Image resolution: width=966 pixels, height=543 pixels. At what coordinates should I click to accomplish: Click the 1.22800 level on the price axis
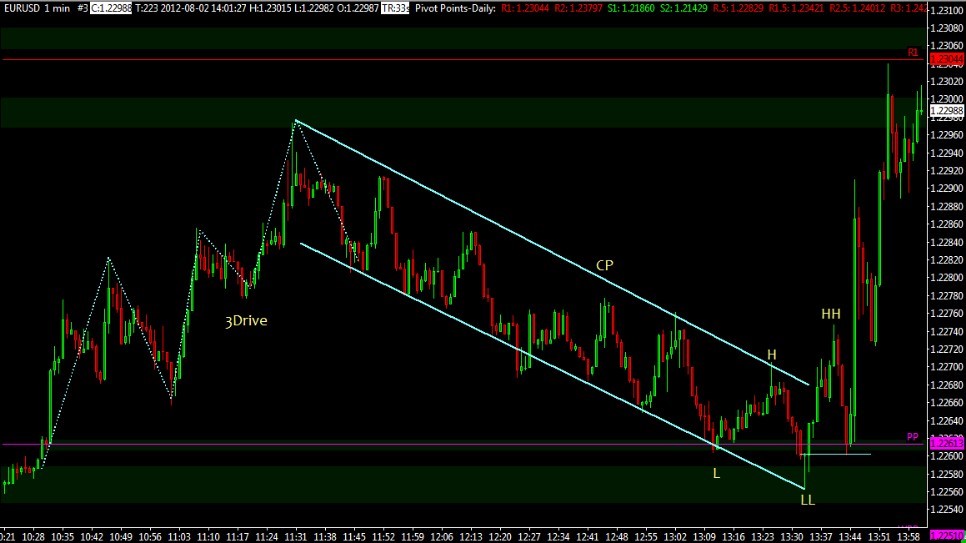(947, 277)
